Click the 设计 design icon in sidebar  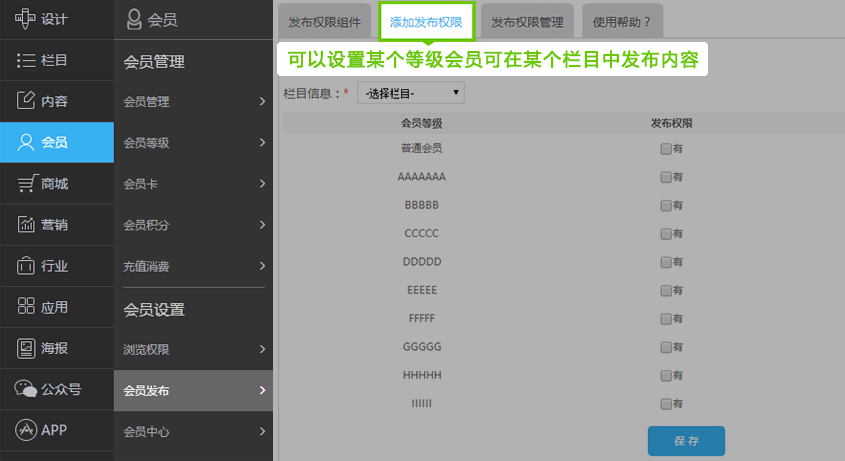coord(26,19)
